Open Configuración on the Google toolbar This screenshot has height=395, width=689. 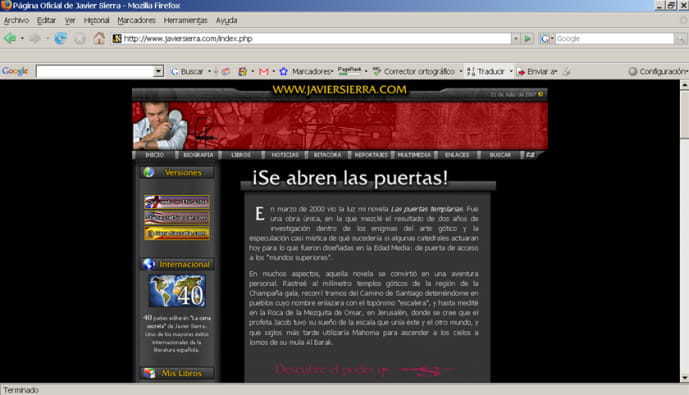658,71
